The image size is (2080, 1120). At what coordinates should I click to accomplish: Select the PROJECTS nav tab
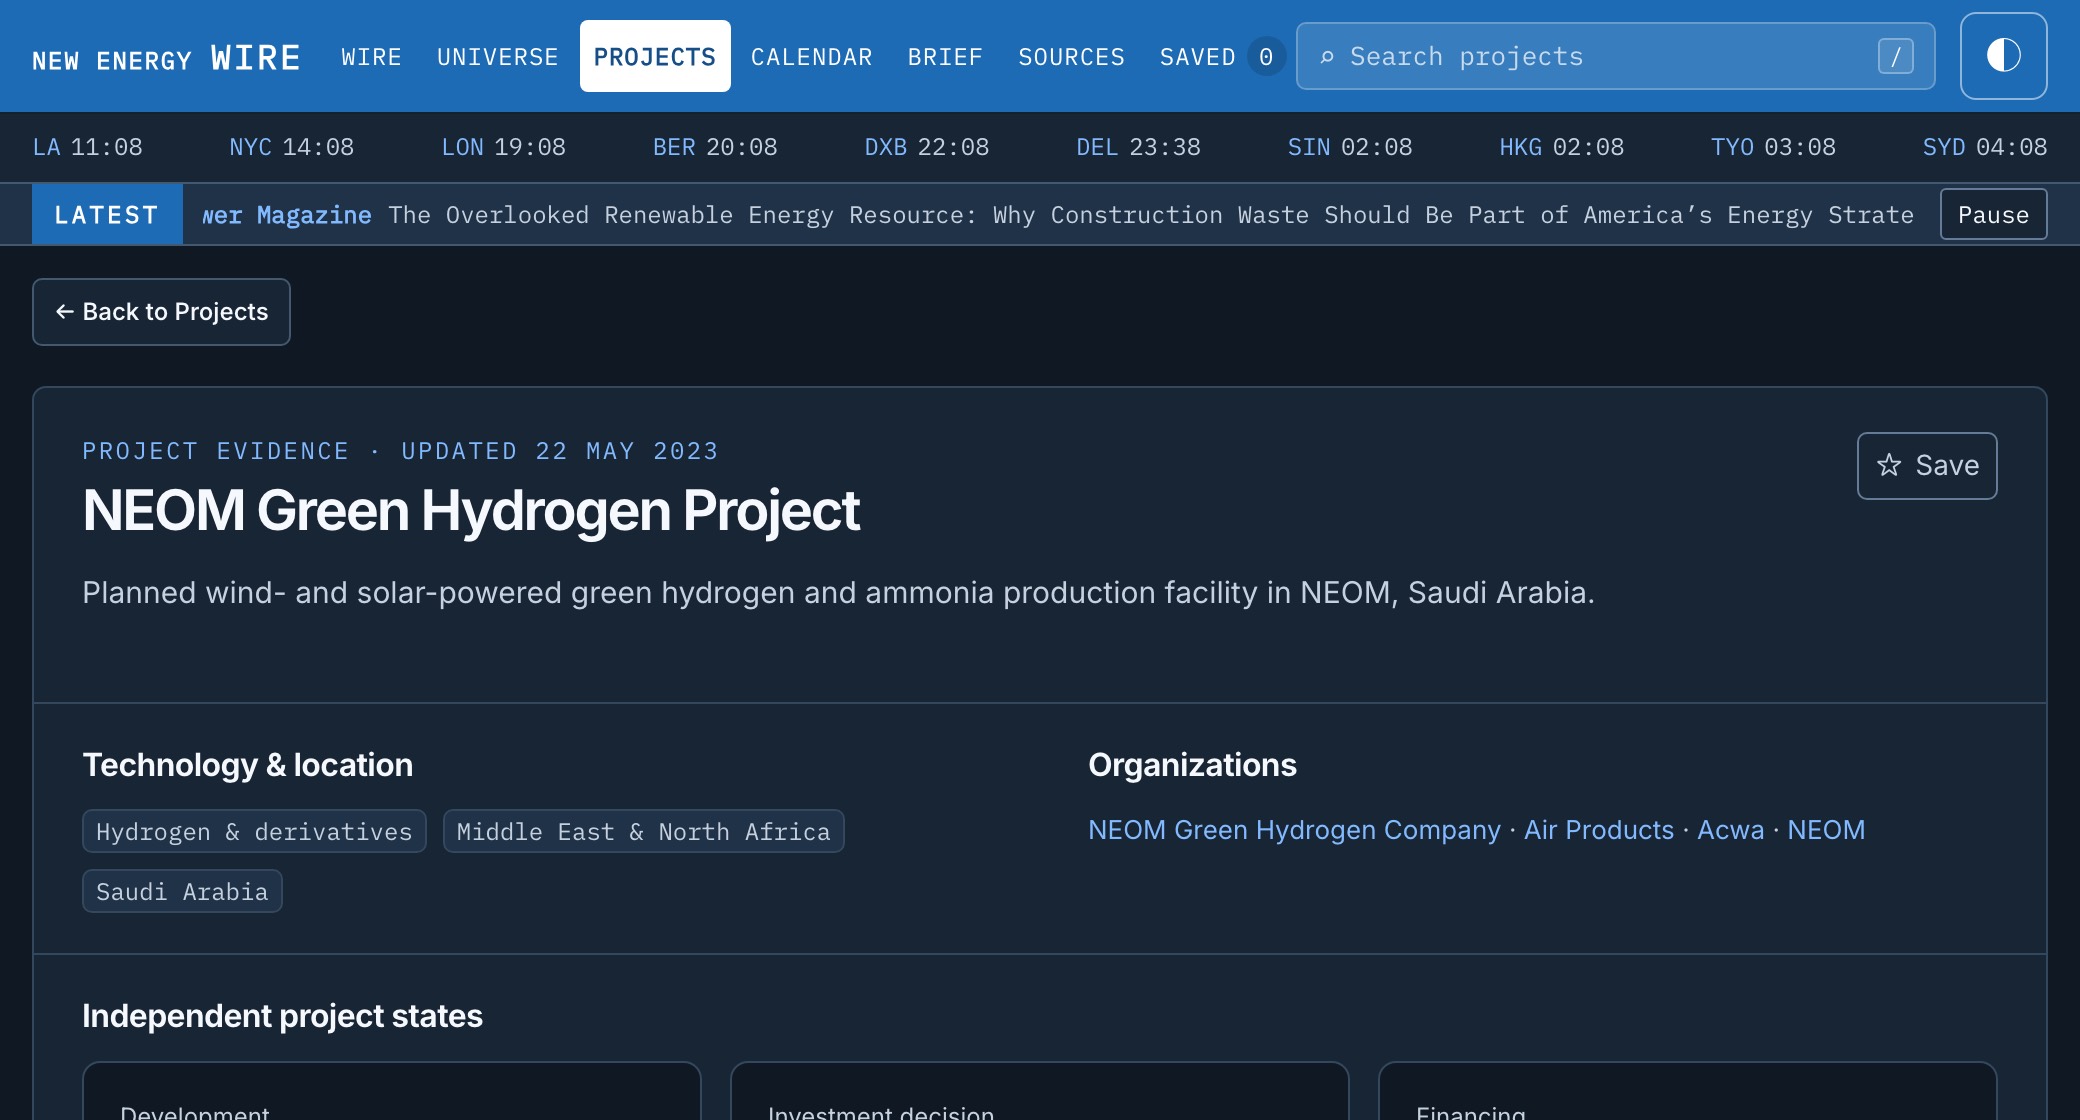pyautogui.click(x=655, y=57)
